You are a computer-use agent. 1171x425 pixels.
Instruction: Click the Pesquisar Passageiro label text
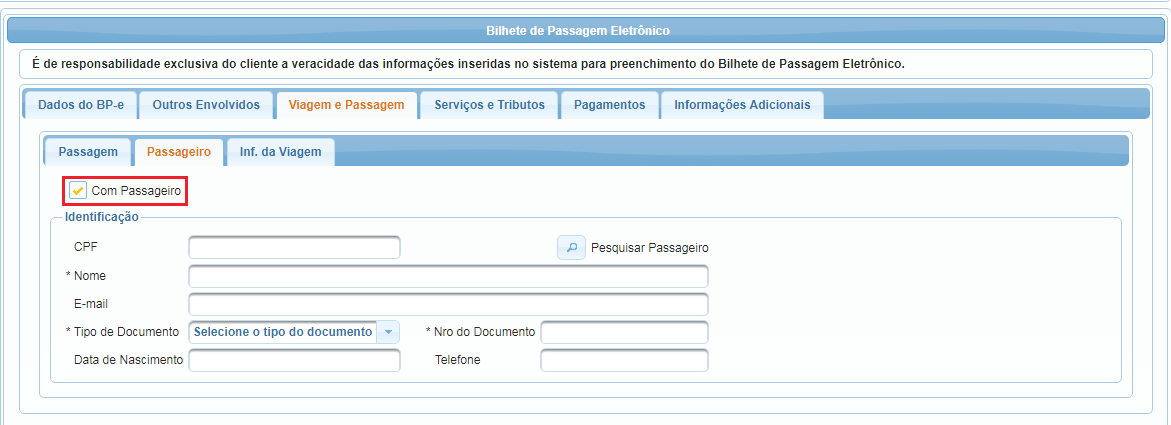click(650, 248)
